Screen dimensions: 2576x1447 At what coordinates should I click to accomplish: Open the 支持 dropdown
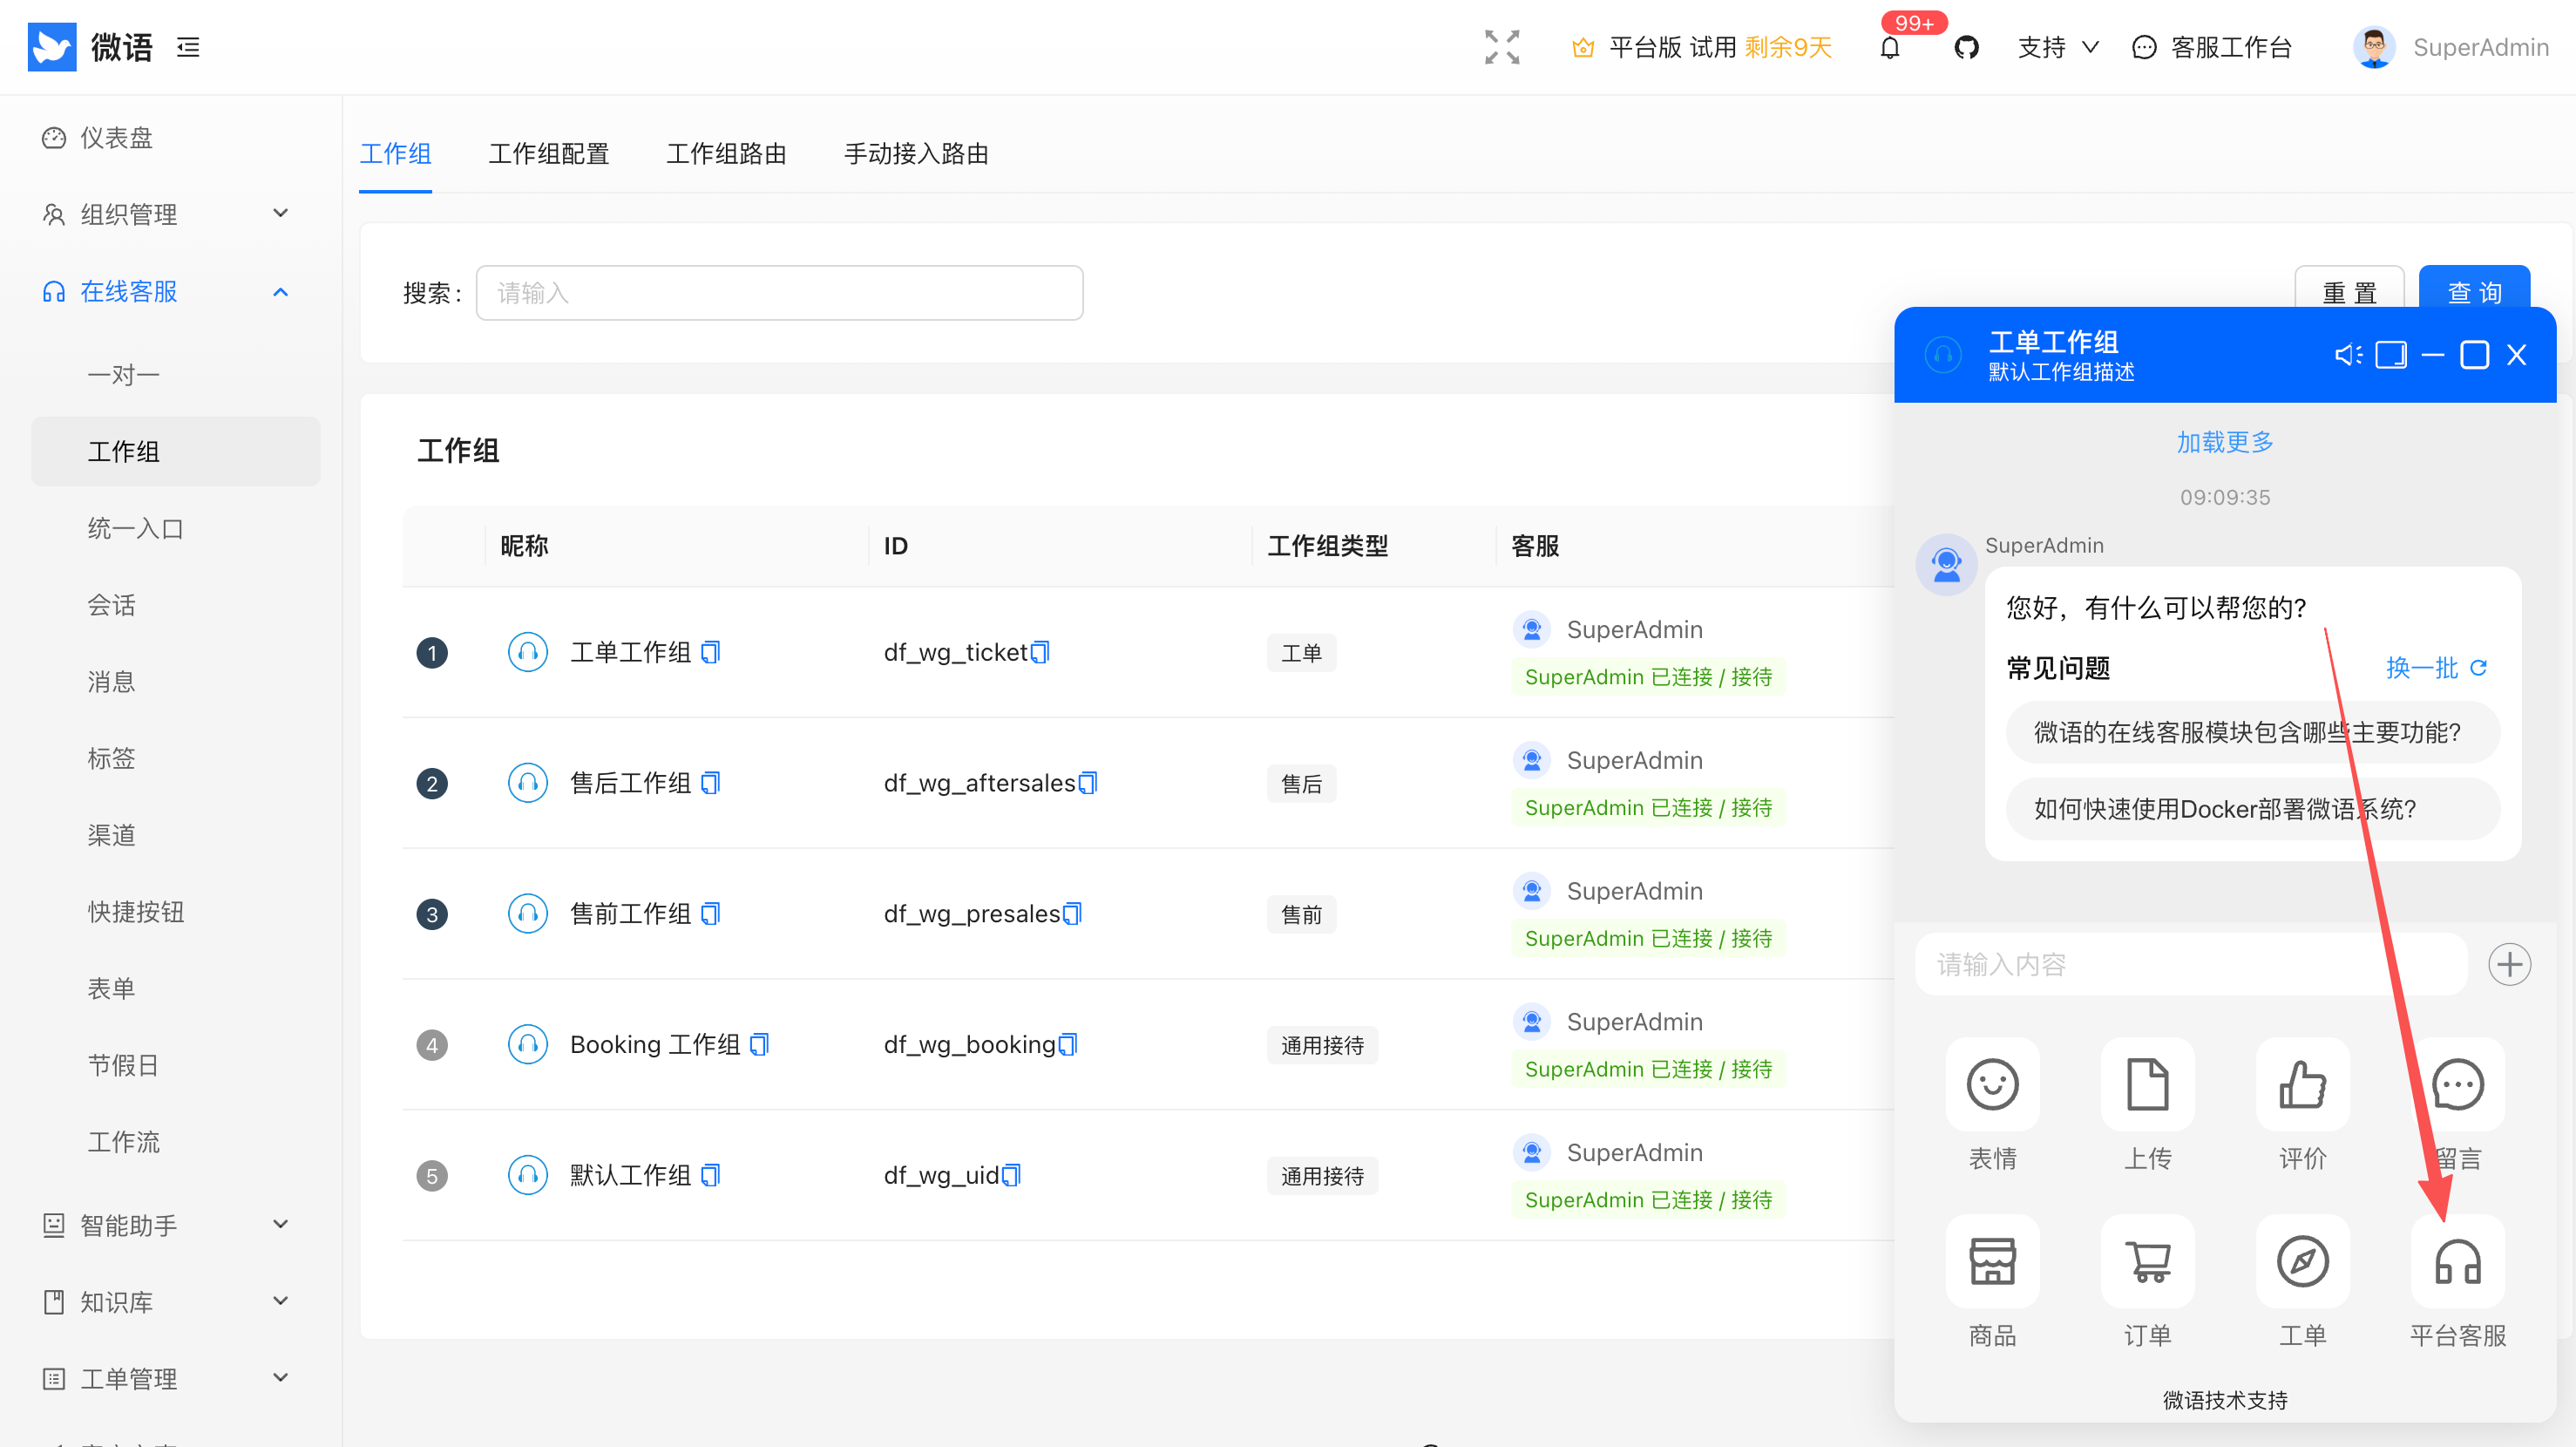point(2057,47)
